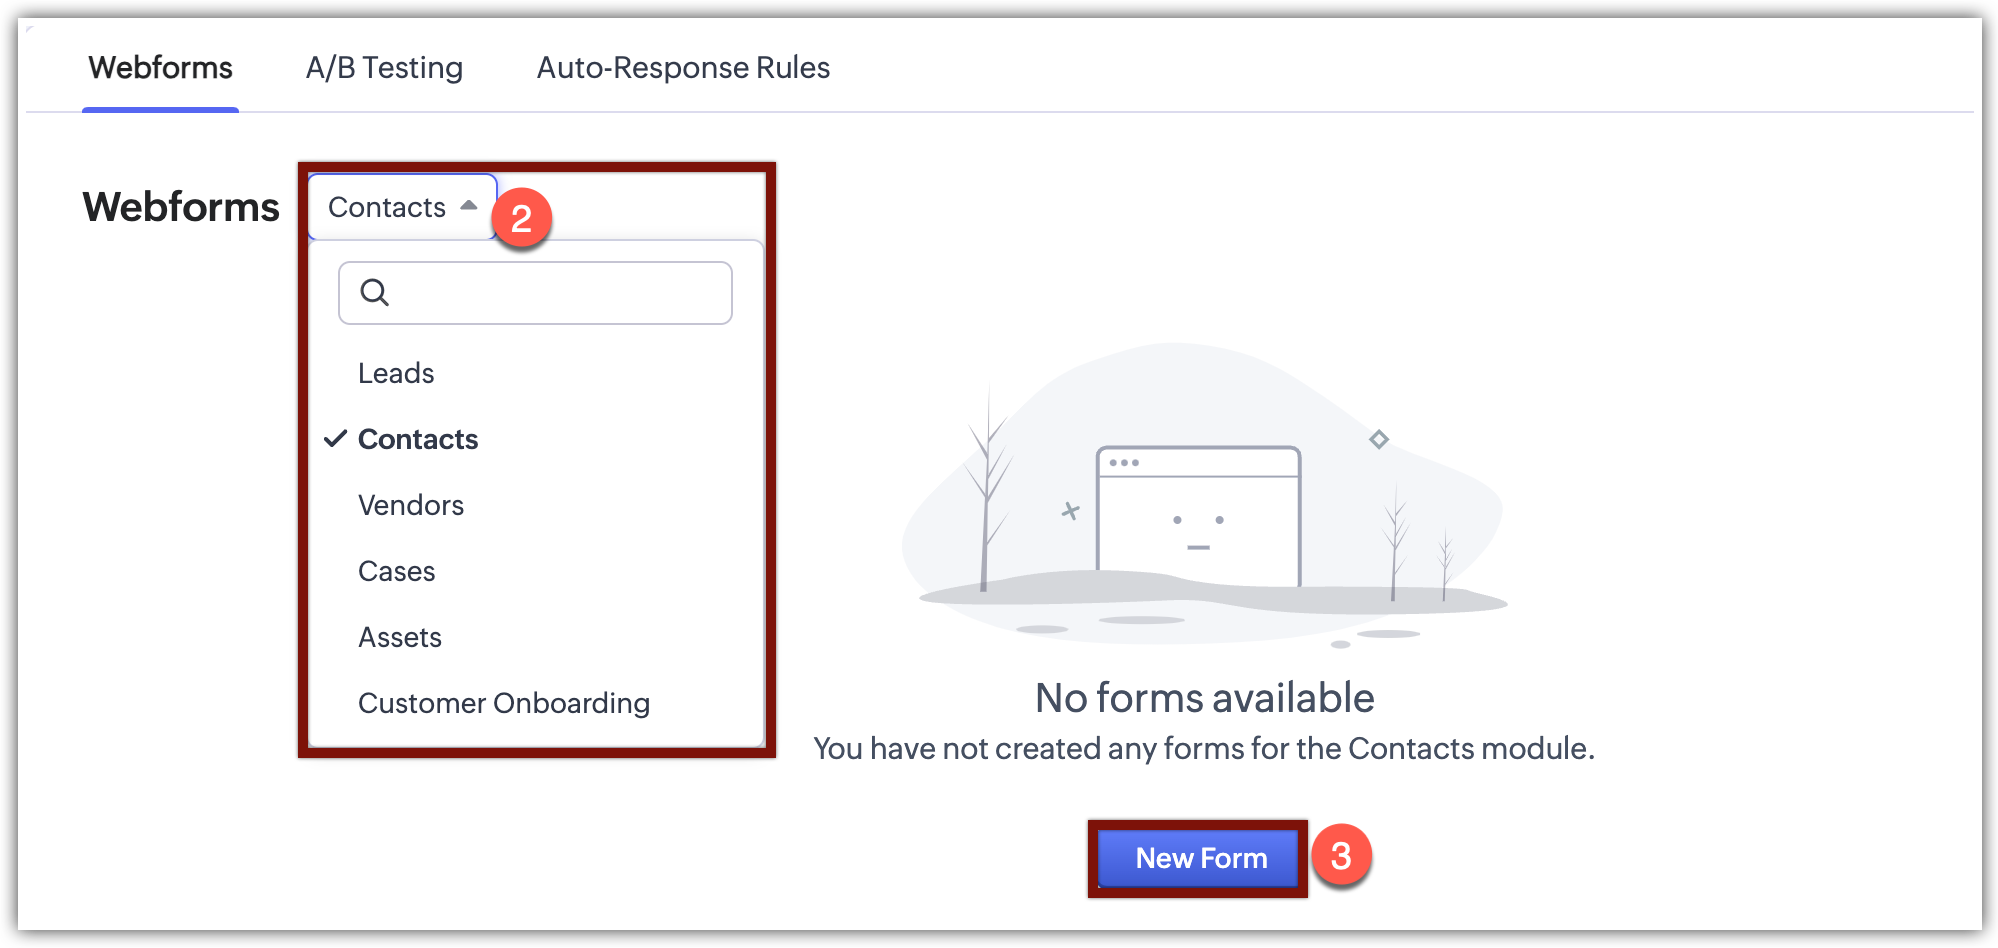The width and height of the screenshot is (1998, 948).
Task: Choose the Customer Onboarding module
Action: click(504, 703)
